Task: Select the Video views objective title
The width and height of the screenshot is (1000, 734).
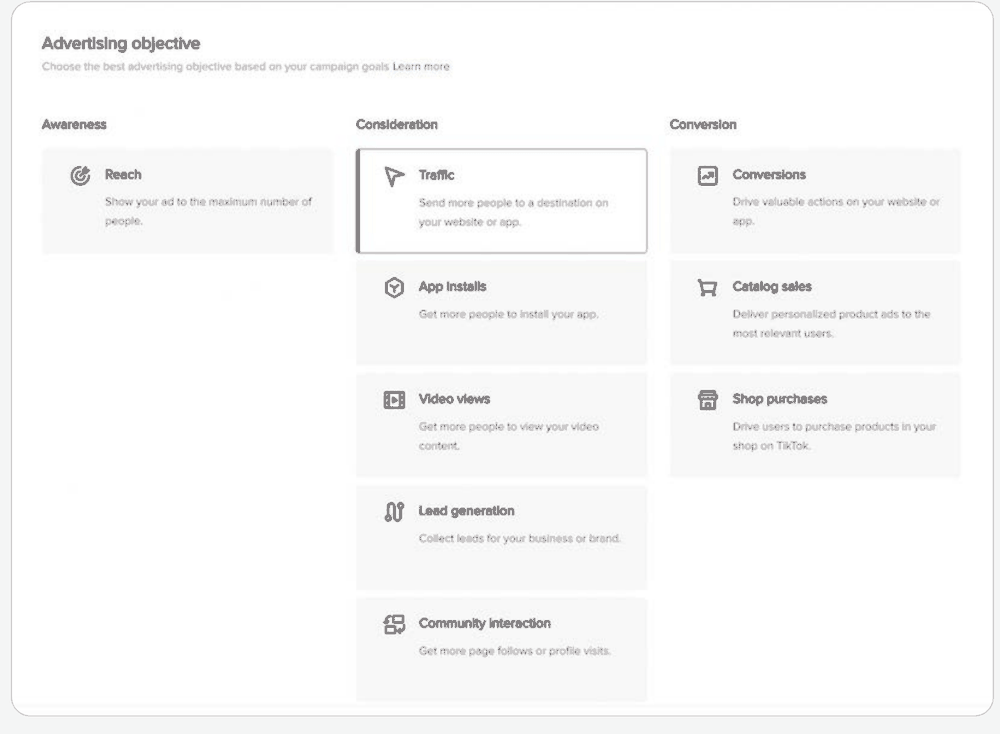Action: coord(455,399)
